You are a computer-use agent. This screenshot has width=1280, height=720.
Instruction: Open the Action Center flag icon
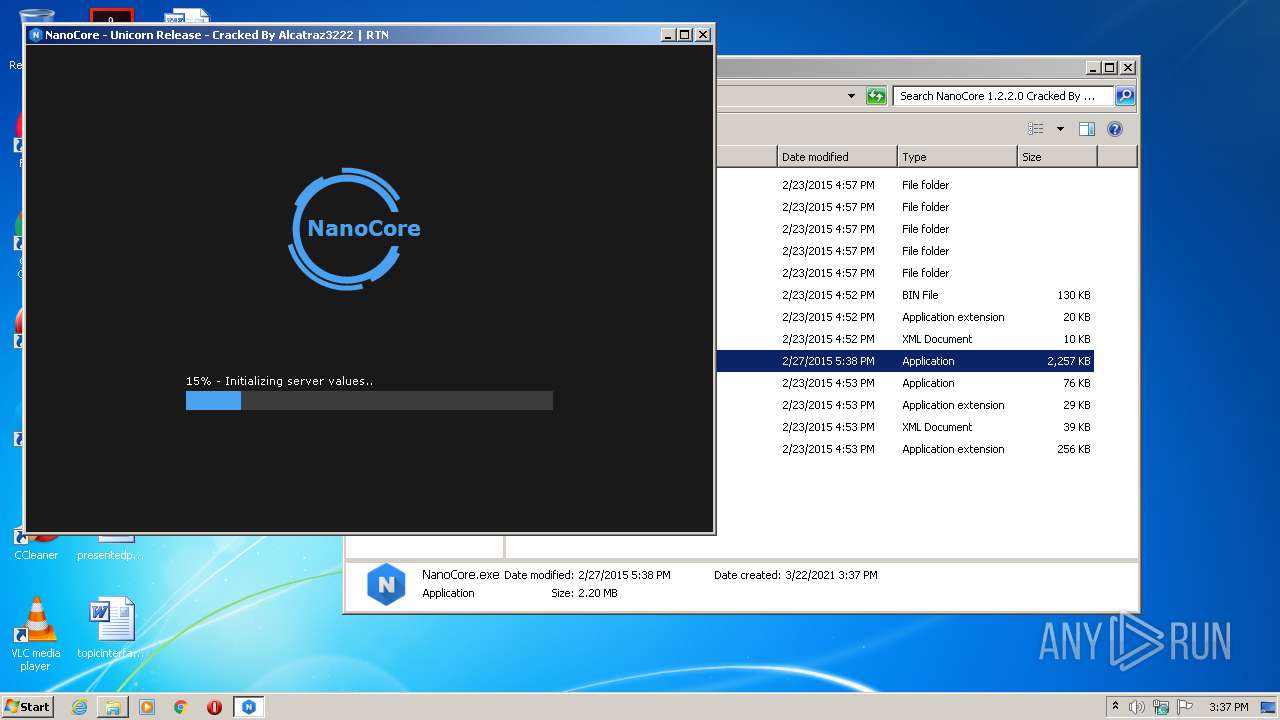coord(1185,707)
